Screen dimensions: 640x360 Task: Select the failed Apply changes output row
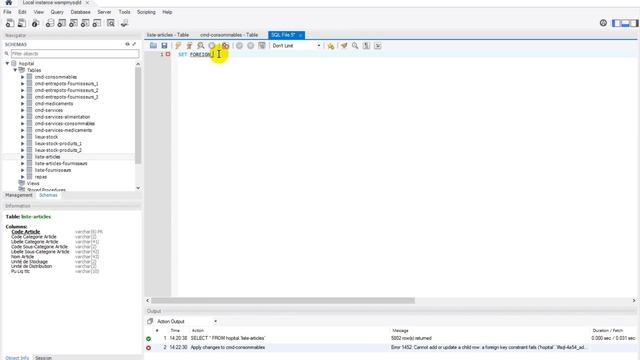pos(391,348)
